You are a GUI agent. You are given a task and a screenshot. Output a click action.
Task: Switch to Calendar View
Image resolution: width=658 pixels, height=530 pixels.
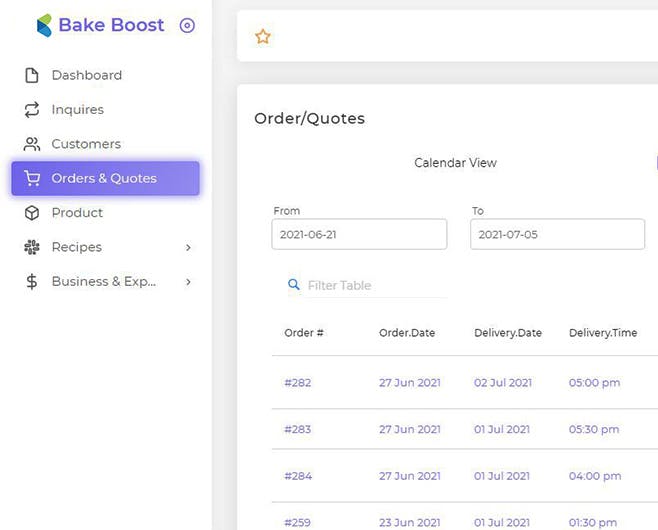(455, 163)
